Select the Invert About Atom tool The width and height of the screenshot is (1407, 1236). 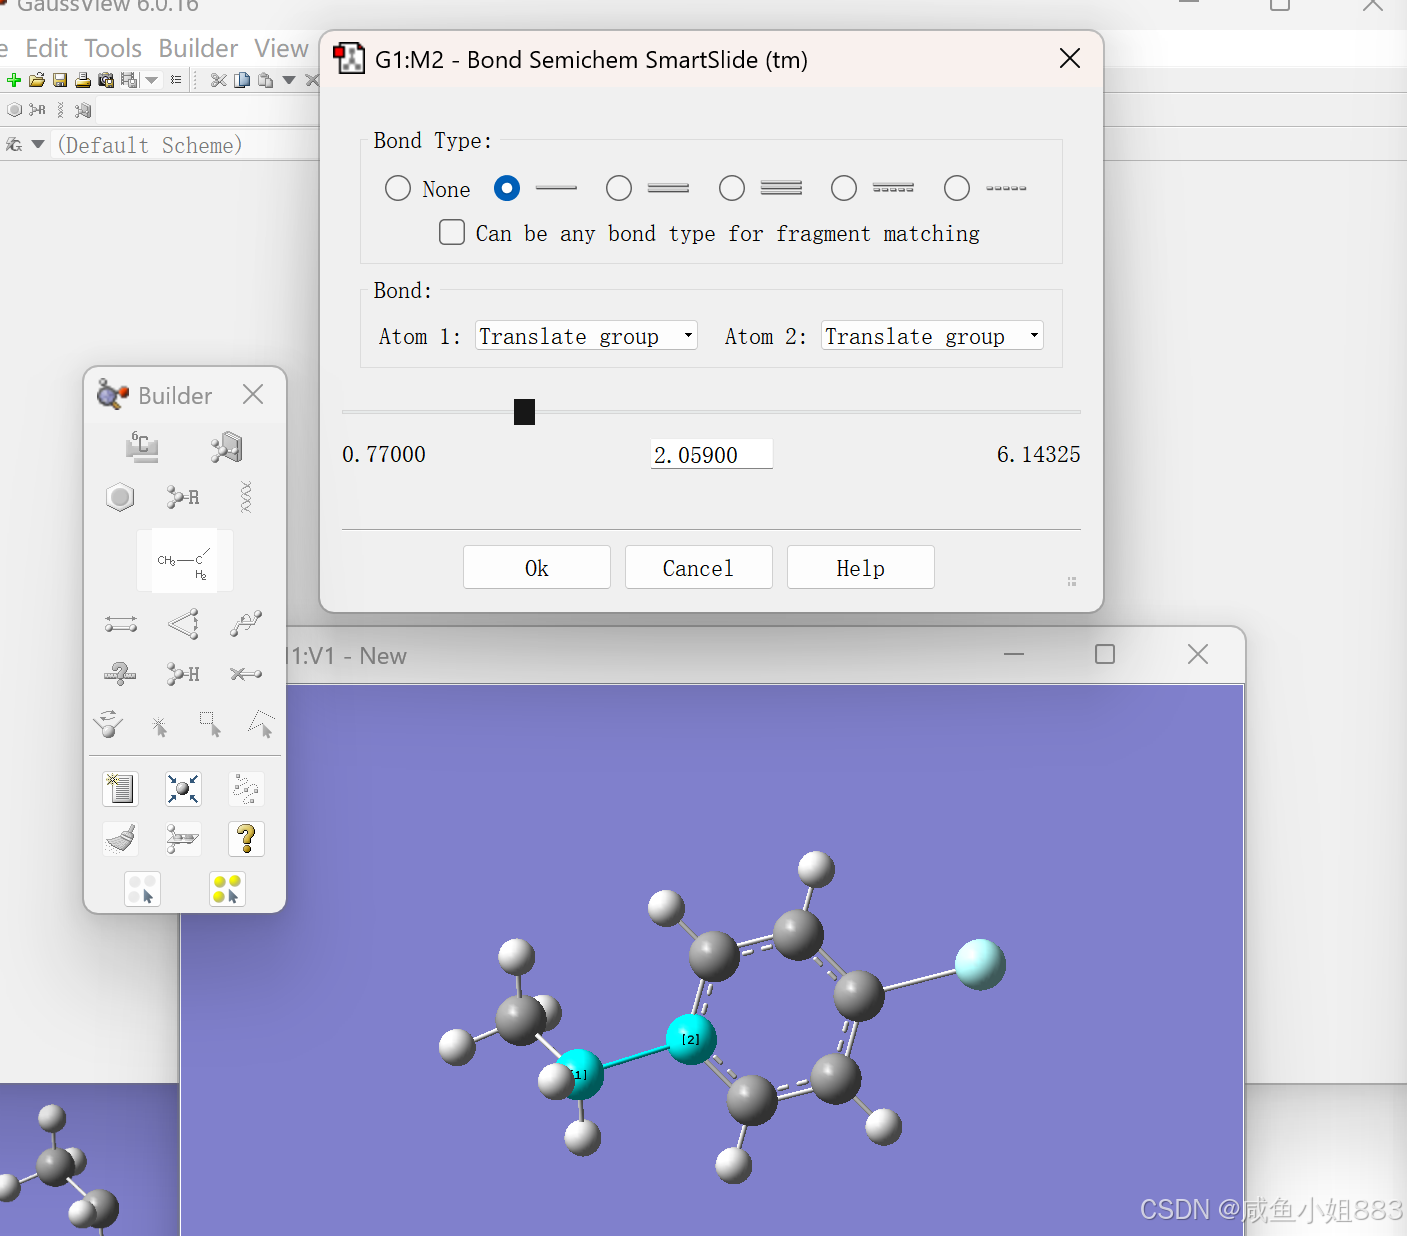[108, 724]
